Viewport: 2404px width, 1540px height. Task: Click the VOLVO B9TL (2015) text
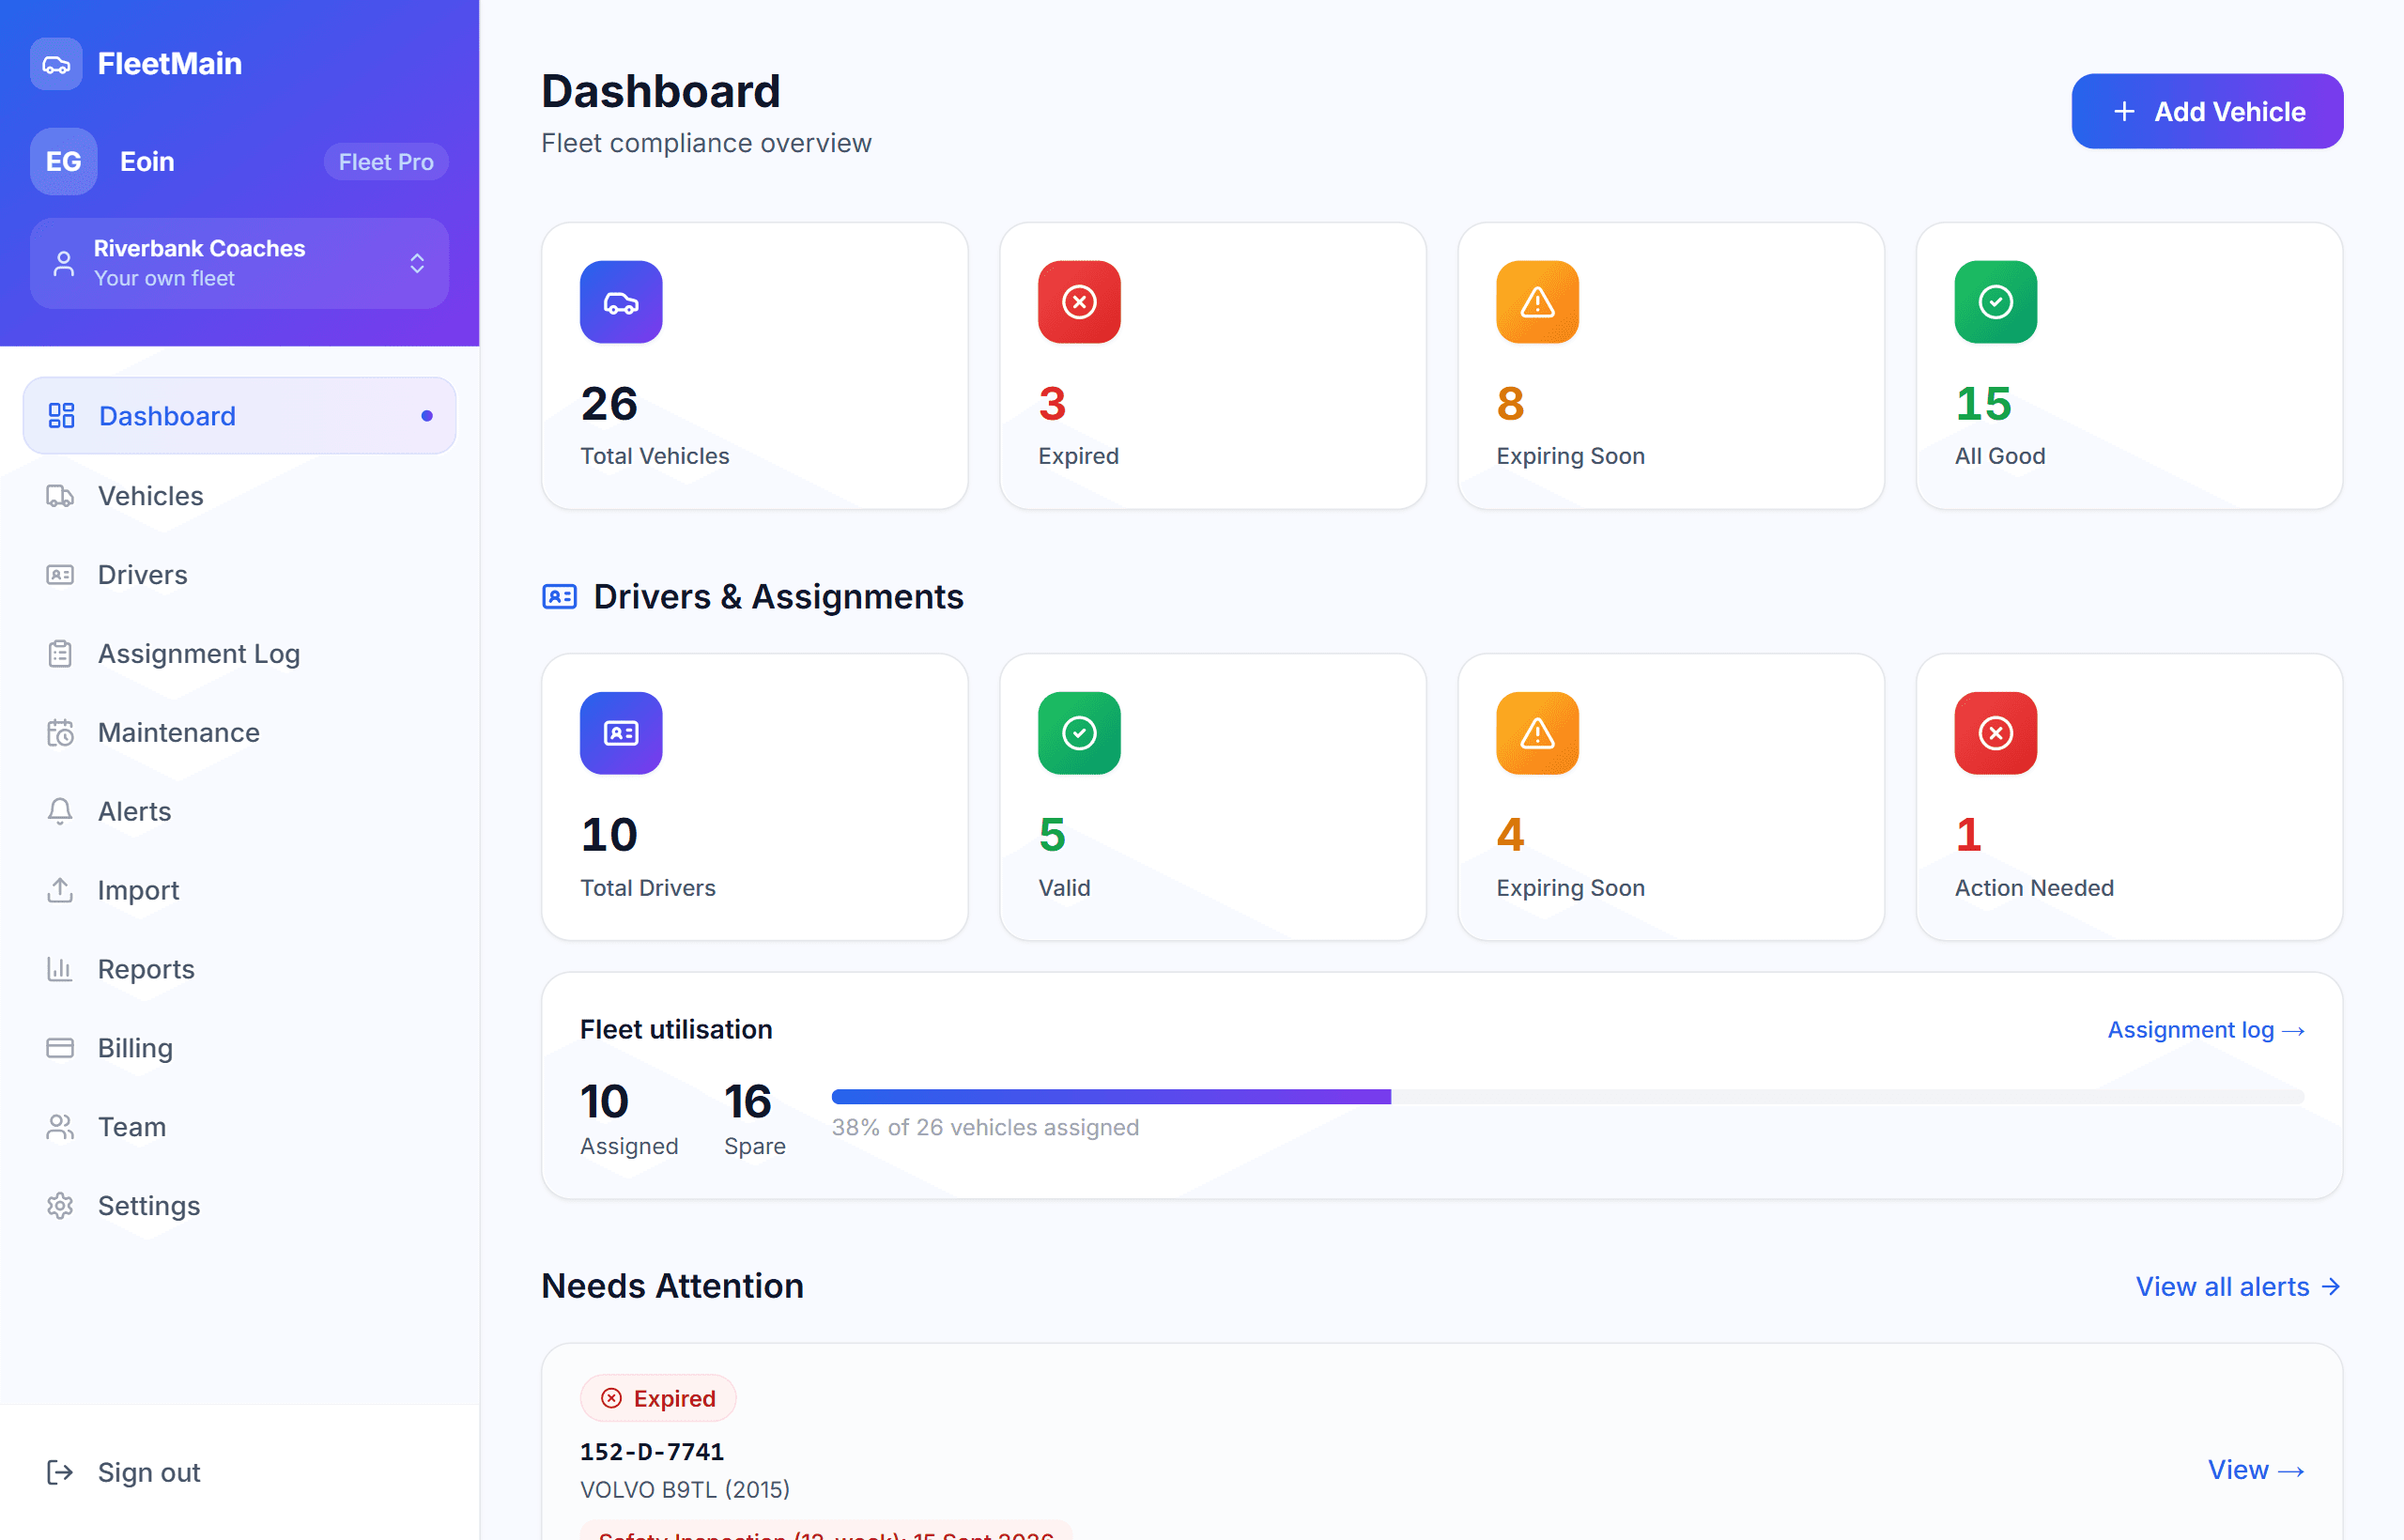(685, 1490)
